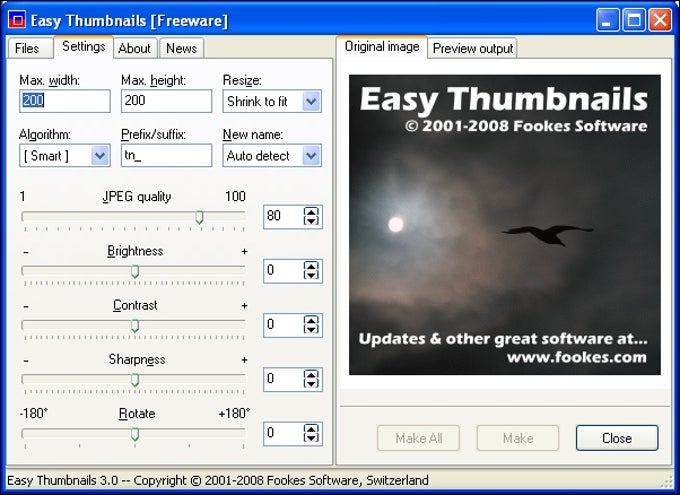680x495 pixels.
Task: Decrease JPEG quality with the down spinner arrow
Action: [x=311, y=221]
